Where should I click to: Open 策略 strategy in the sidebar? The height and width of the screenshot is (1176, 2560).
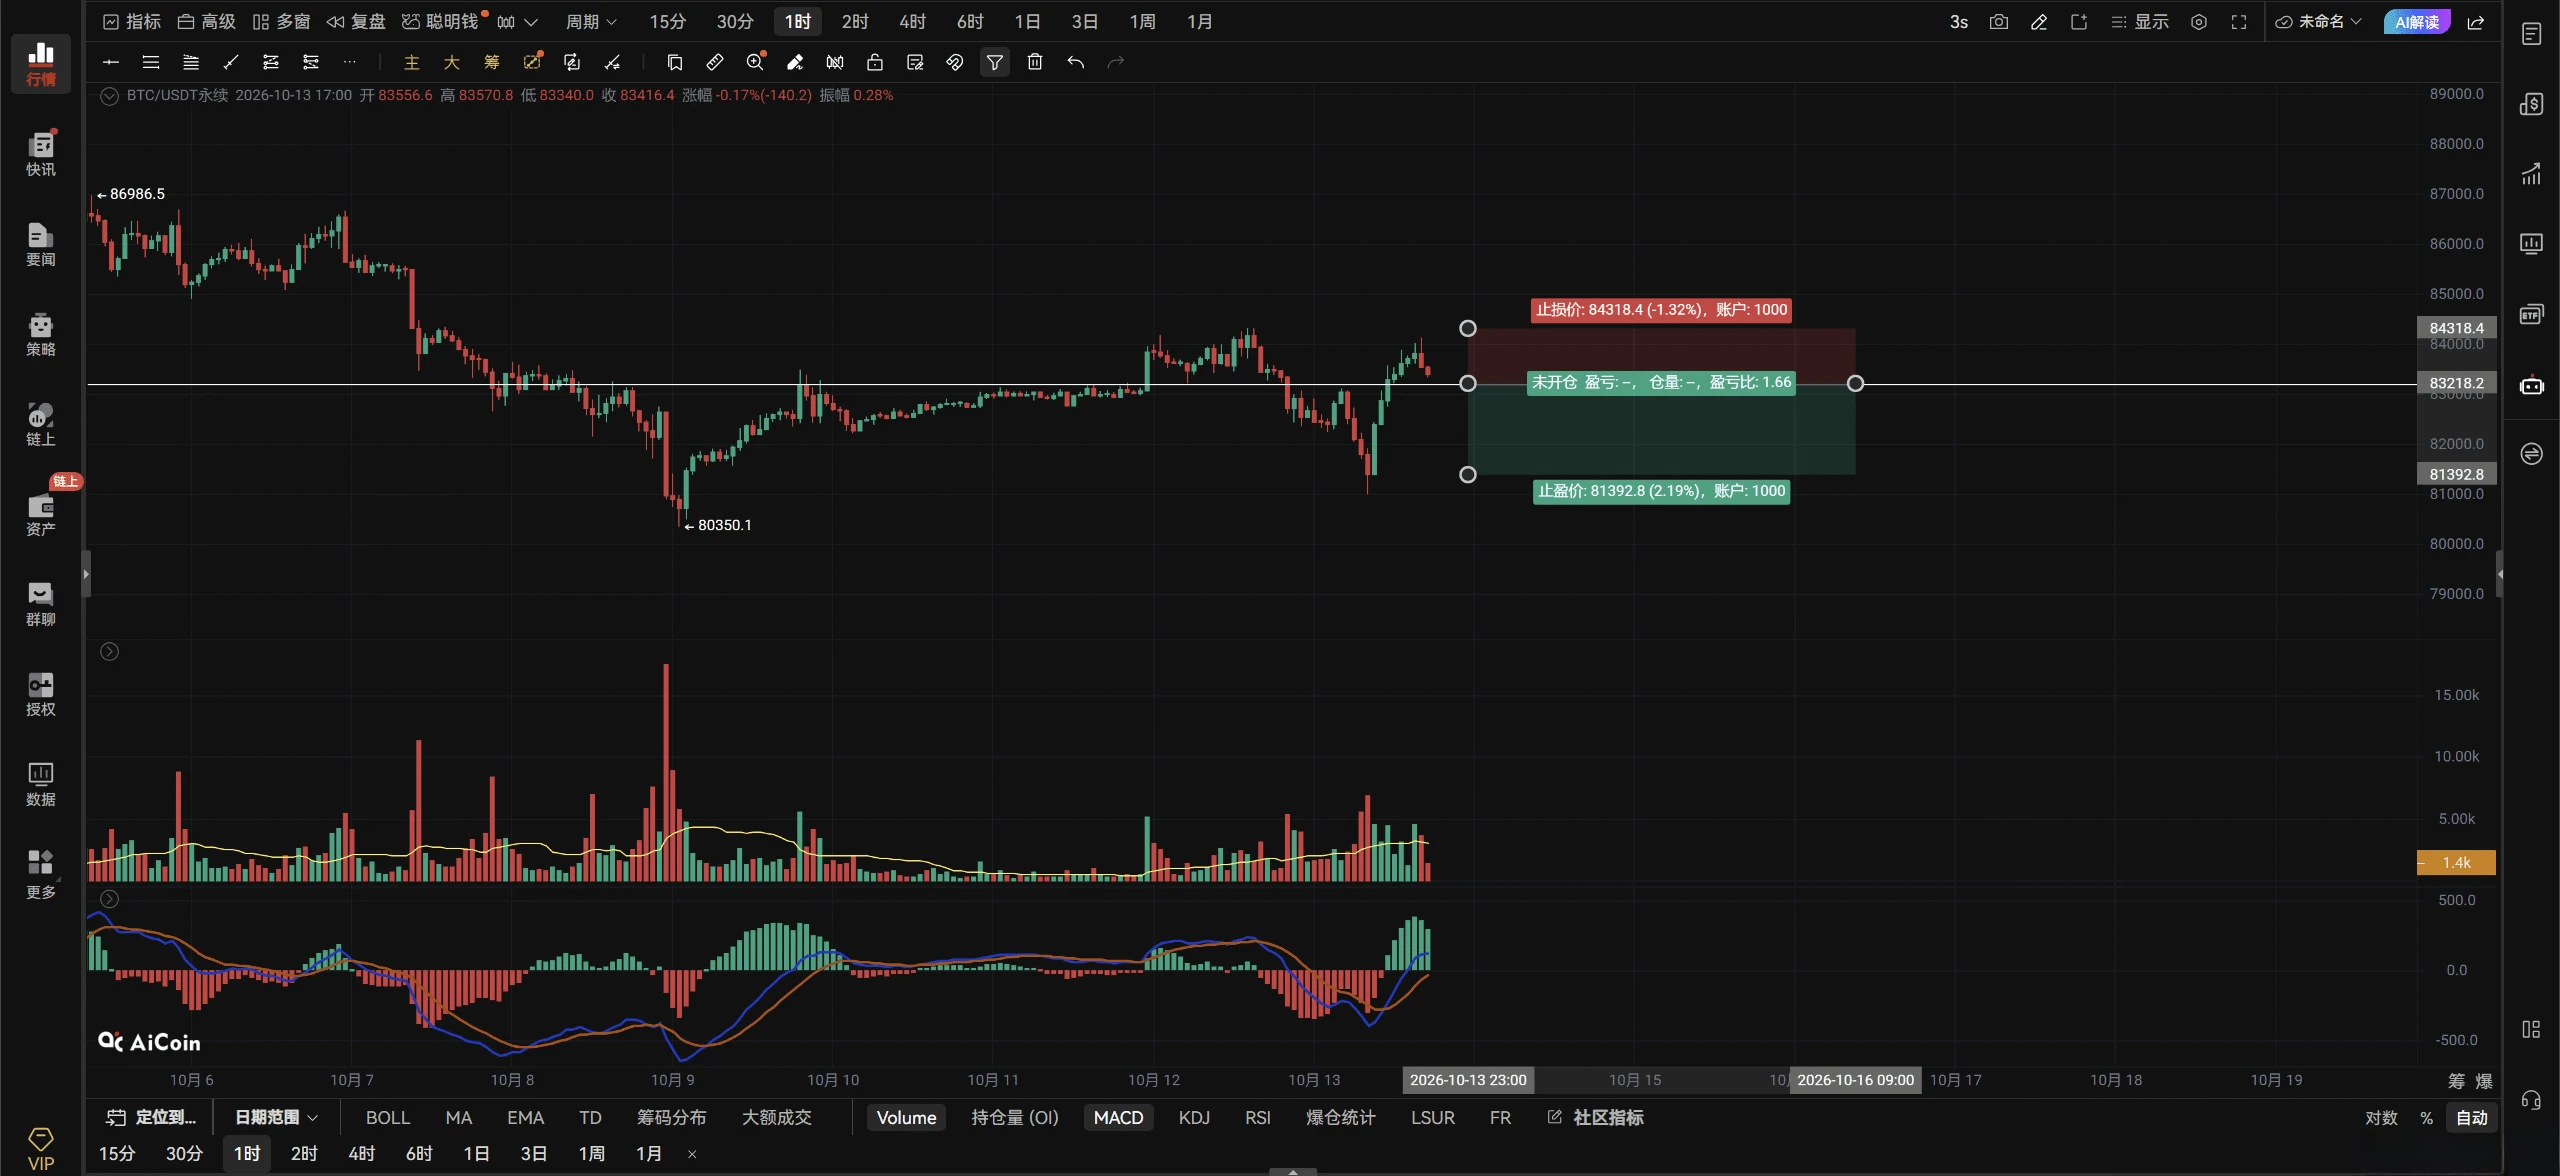pyautogui.click(x=41, y=334)
